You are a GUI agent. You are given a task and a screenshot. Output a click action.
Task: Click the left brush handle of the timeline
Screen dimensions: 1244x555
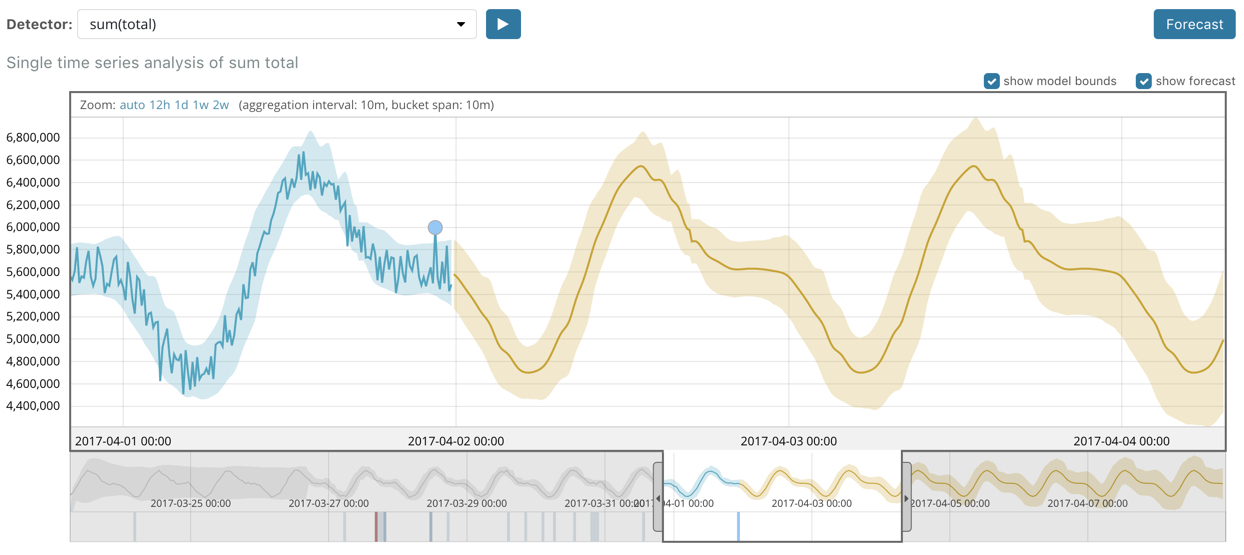click(658, 498)
